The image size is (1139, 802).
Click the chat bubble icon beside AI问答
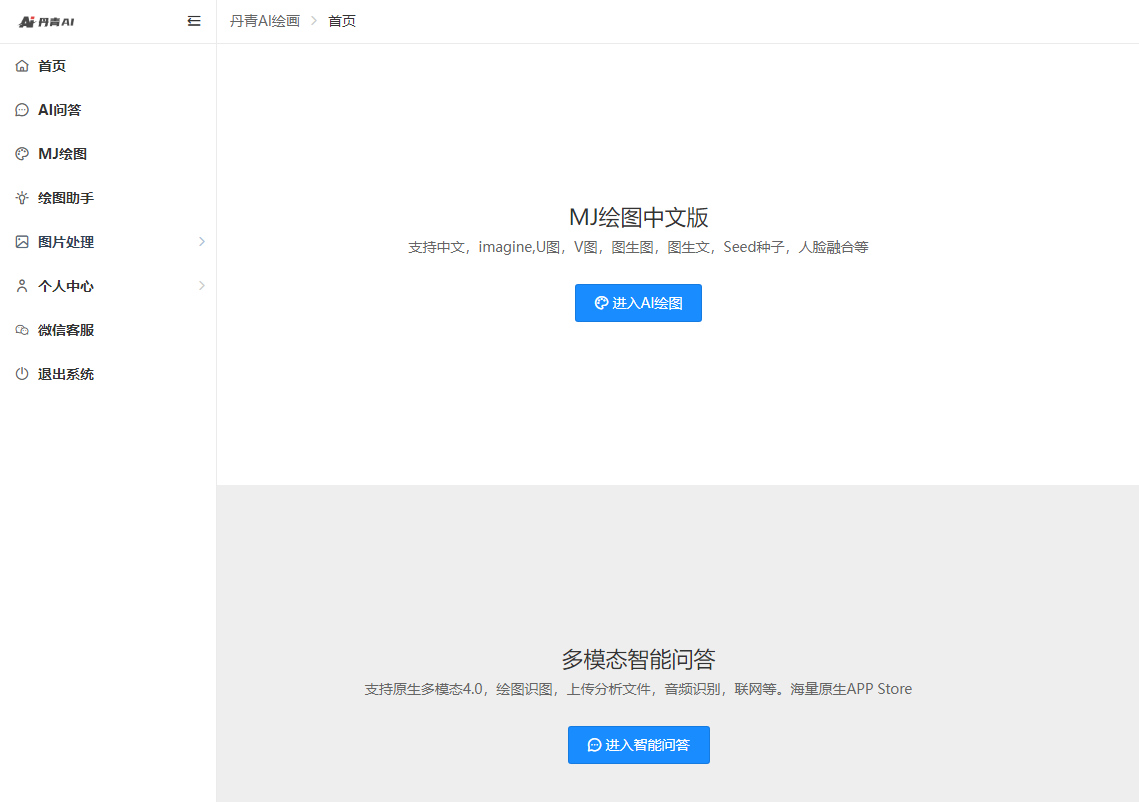point(22,110)
